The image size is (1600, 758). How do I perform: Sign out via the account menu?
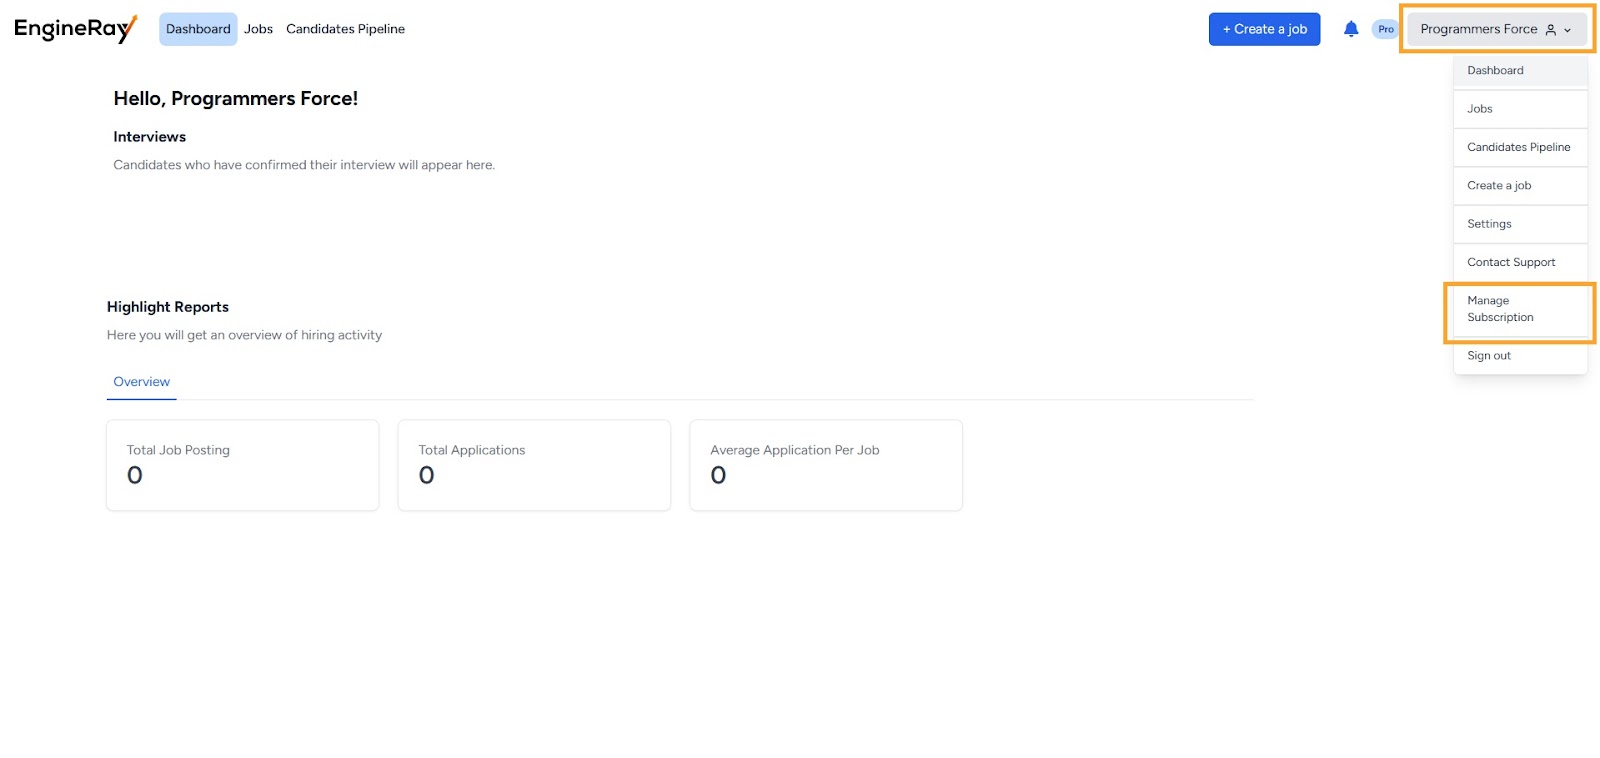click(x=1520, y=356)
